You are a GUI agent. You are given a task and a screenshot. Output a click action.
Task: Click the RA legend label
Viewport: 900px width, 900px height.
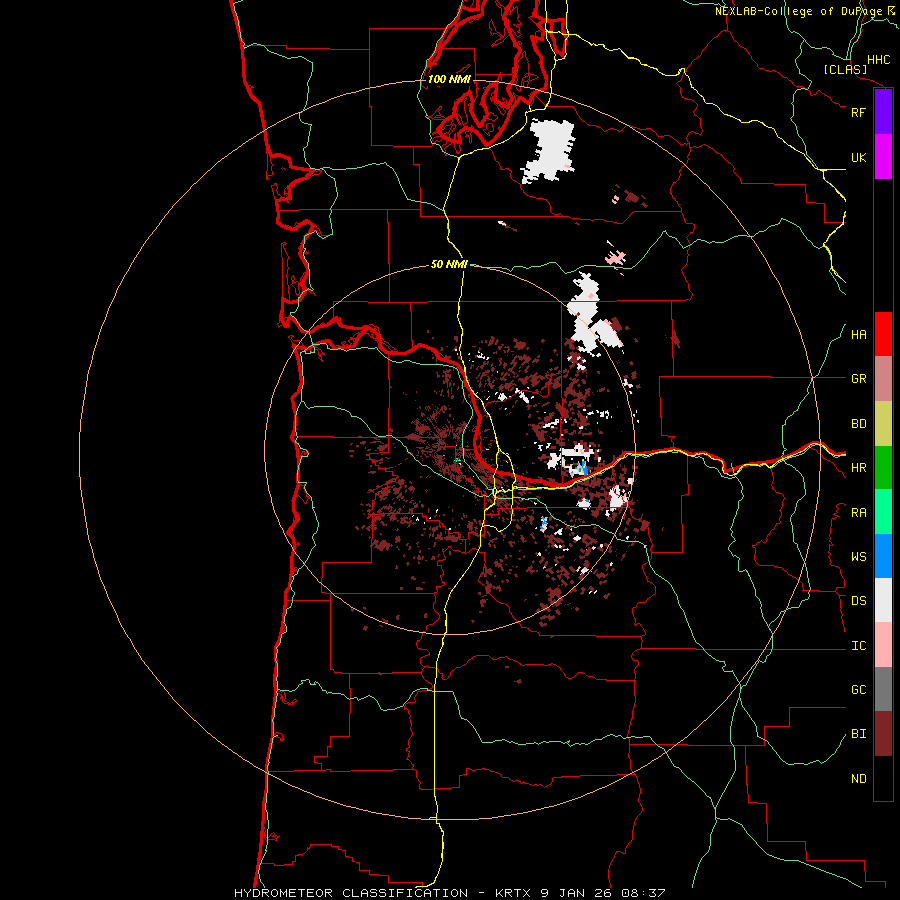click(x=858, y=513)
